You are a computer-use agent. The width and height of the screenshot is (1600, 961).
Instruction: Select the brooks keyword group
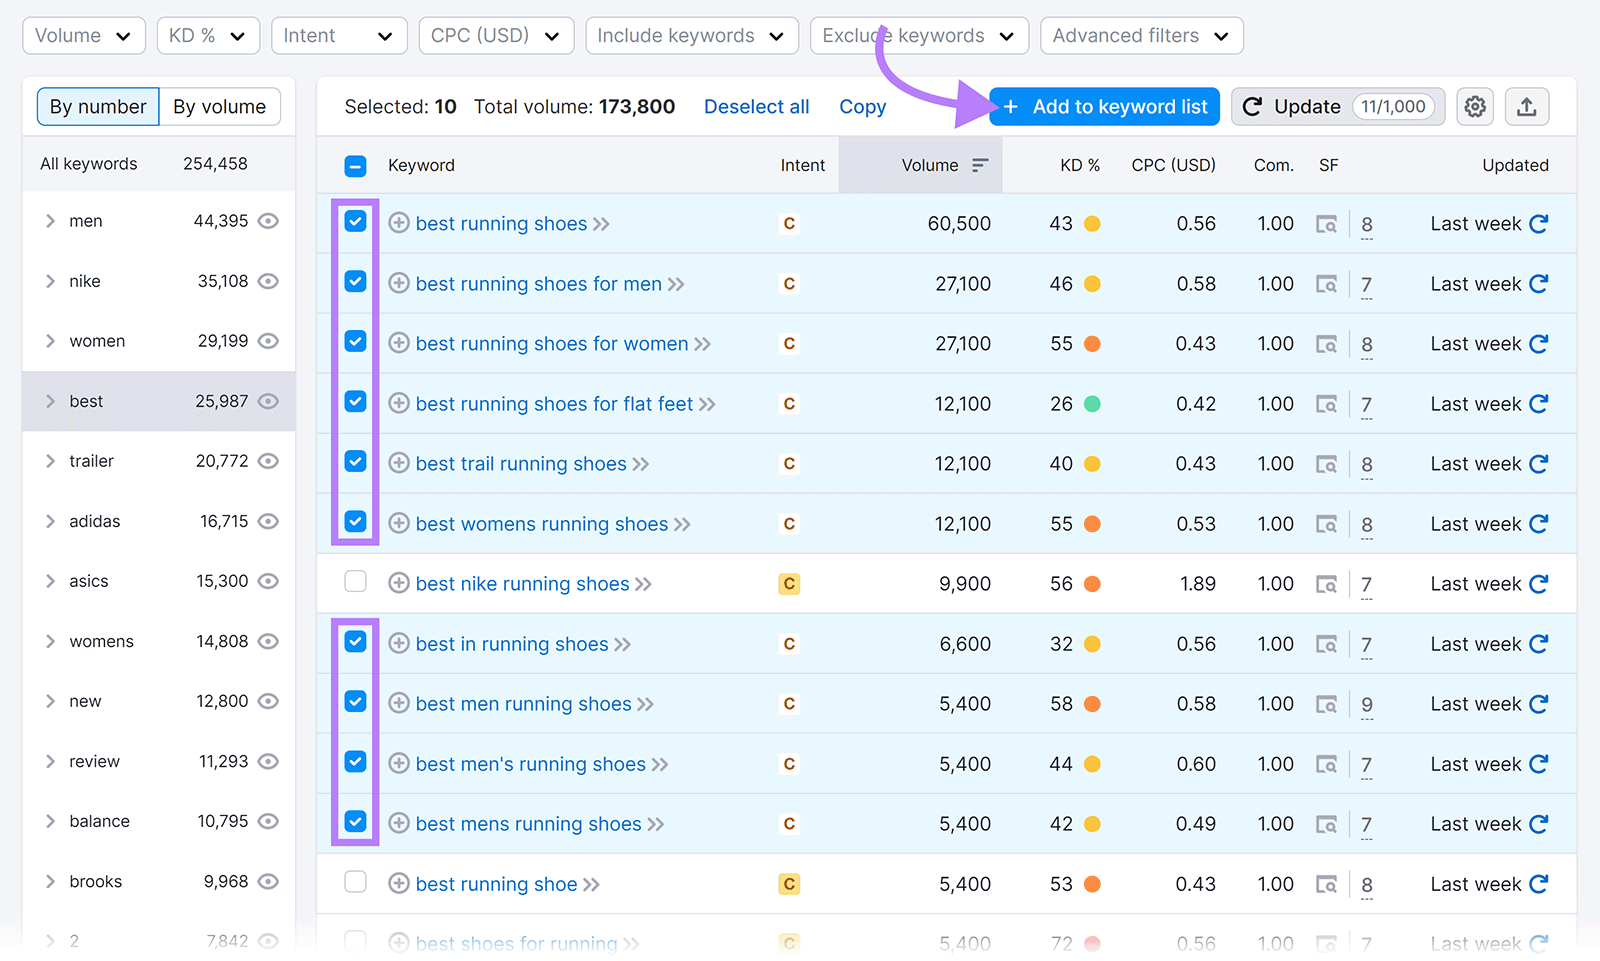159,881
